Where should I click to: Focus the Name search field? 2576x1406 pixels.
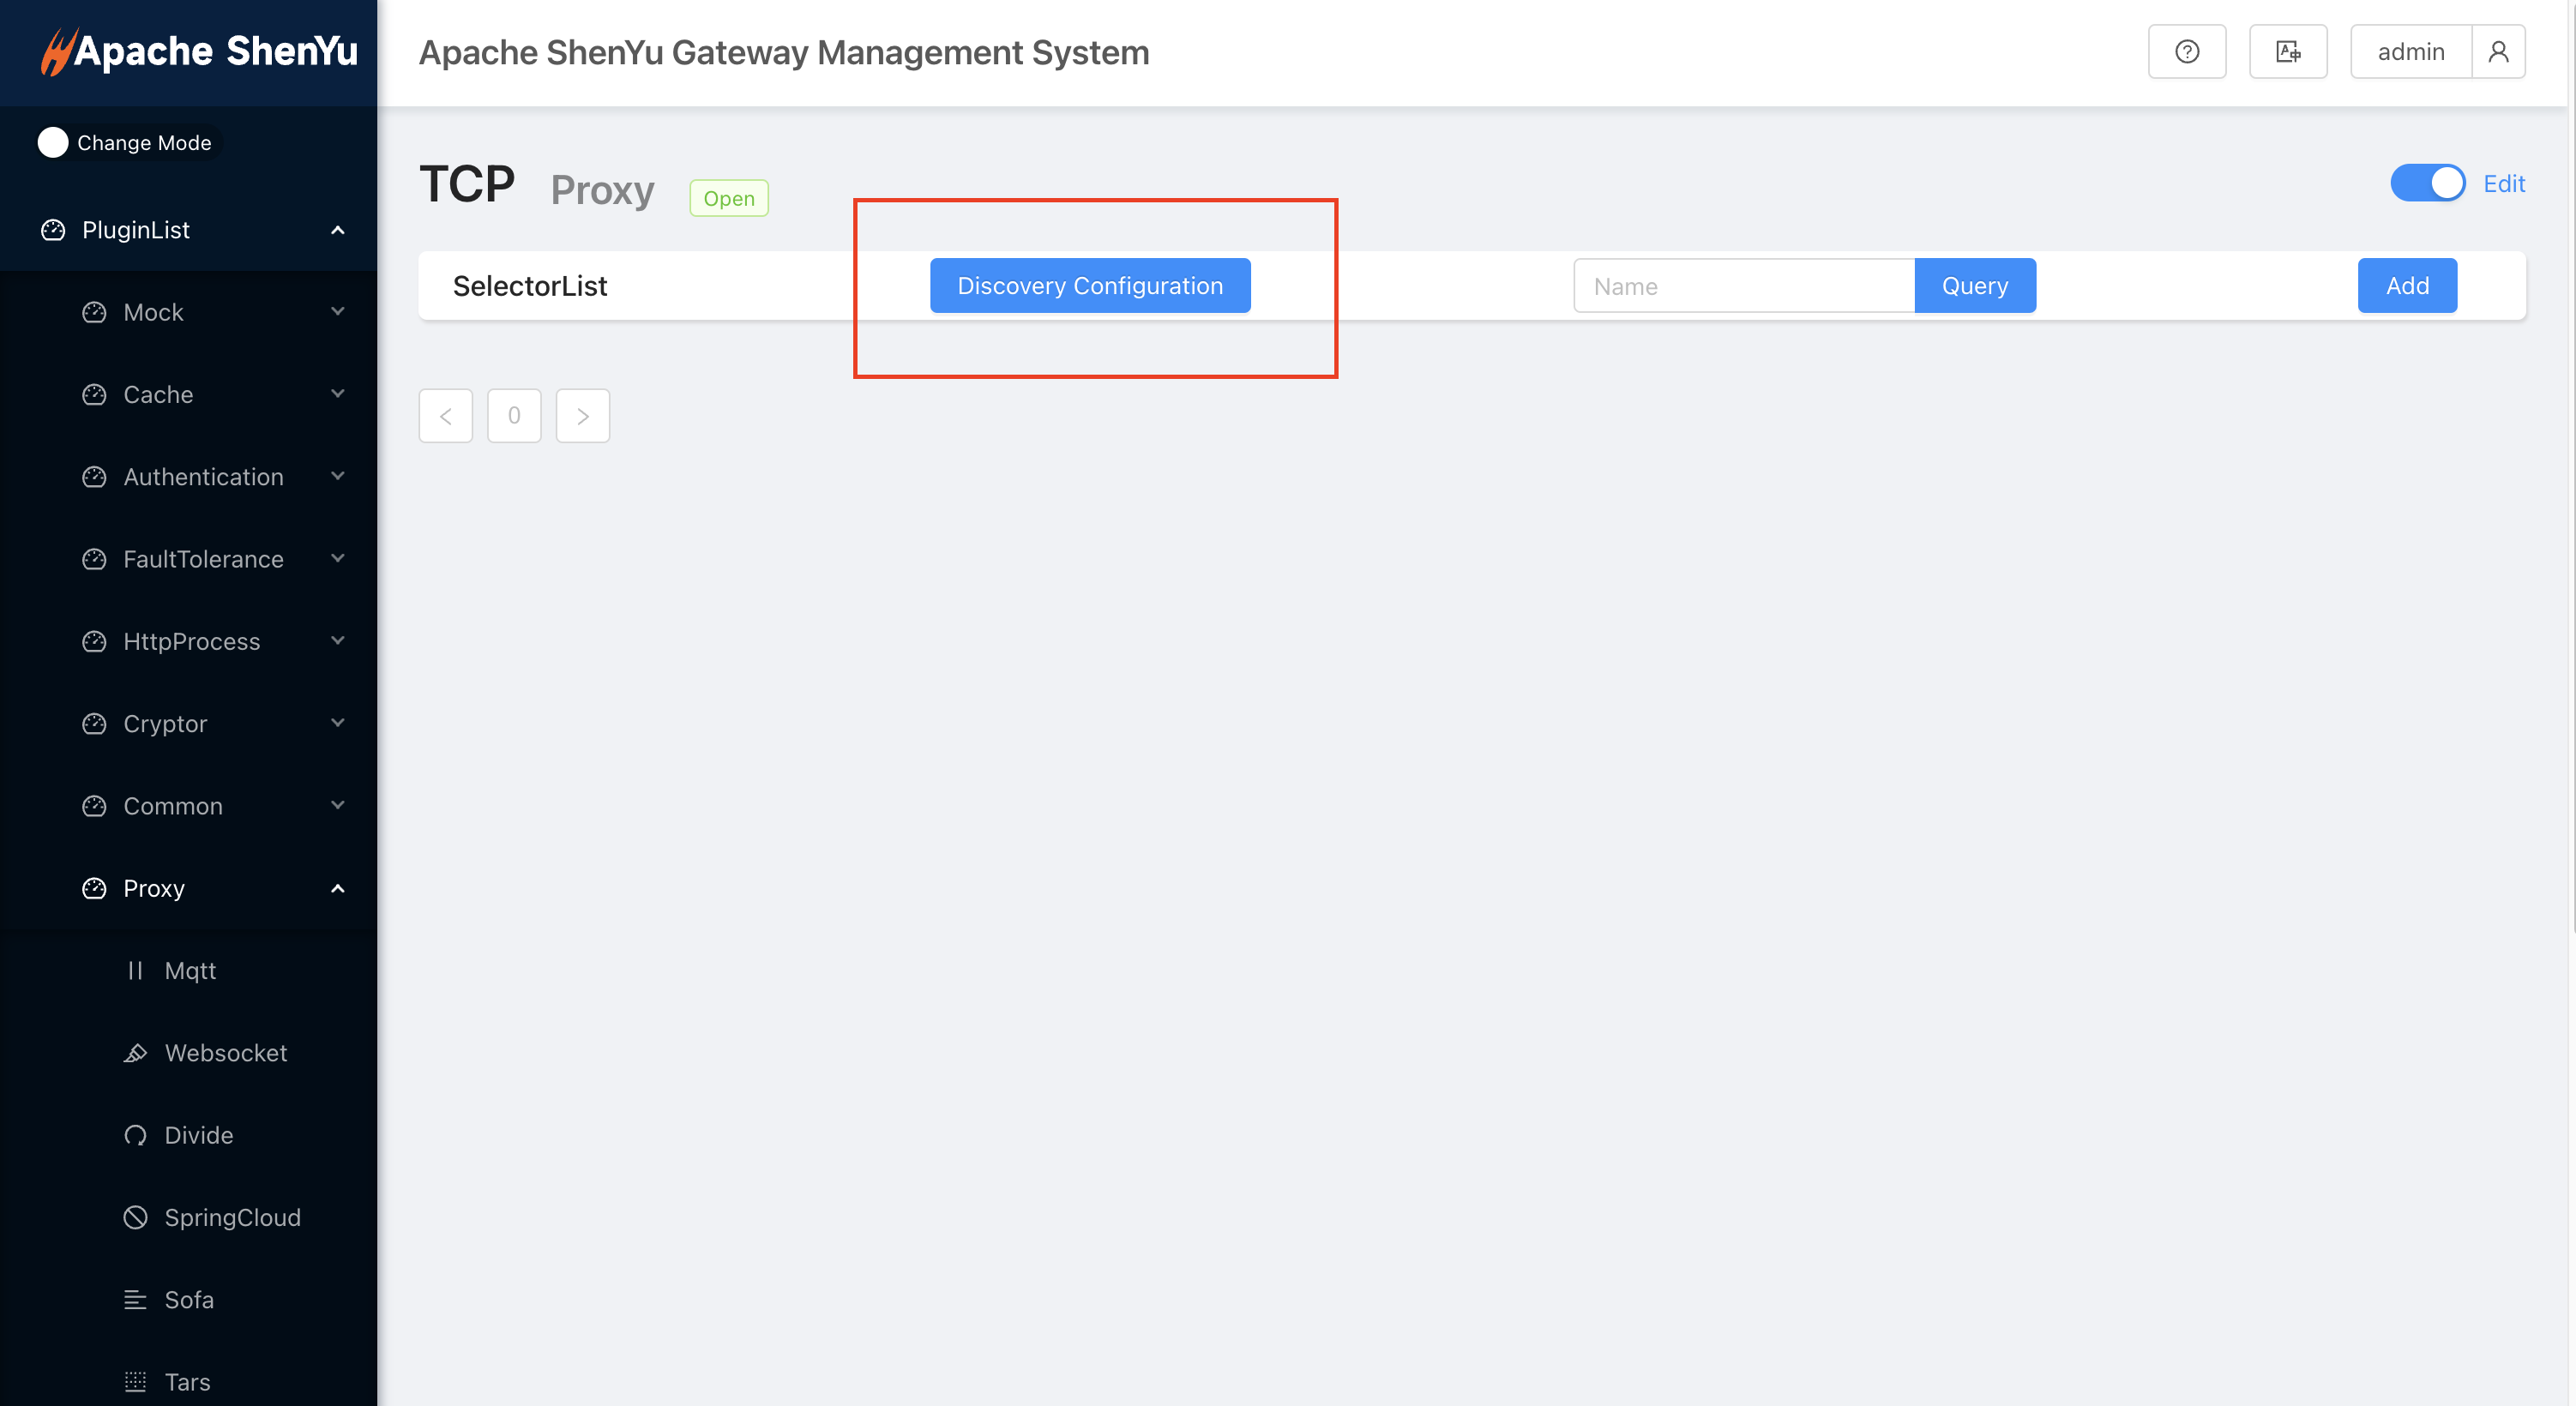(1743, 286)
